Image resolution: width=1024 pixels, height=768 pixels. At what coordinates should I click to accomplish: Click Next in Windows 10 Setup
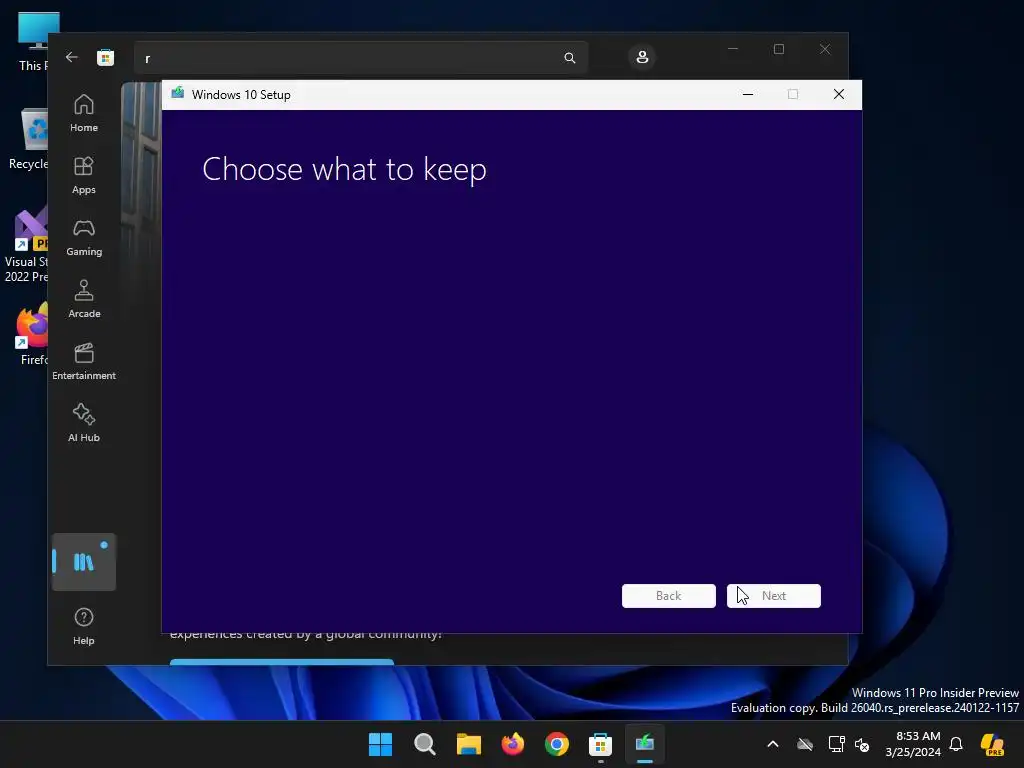(x=774, y=596)
